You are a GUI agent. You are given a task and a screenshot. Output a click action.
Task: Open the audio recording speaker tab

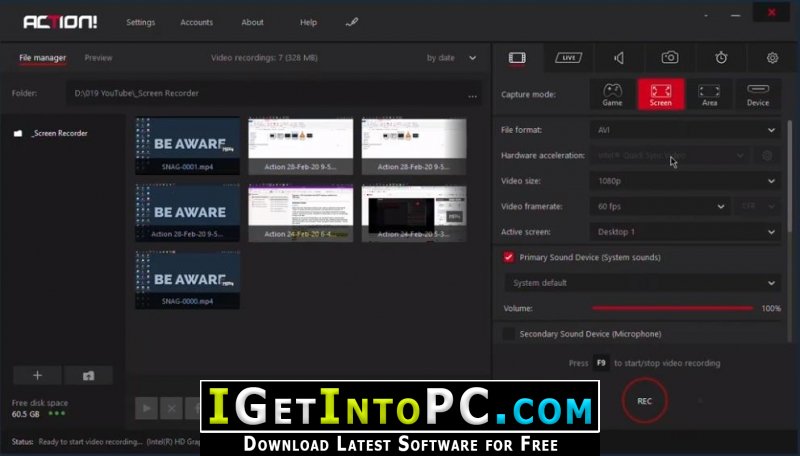(619, 58)
